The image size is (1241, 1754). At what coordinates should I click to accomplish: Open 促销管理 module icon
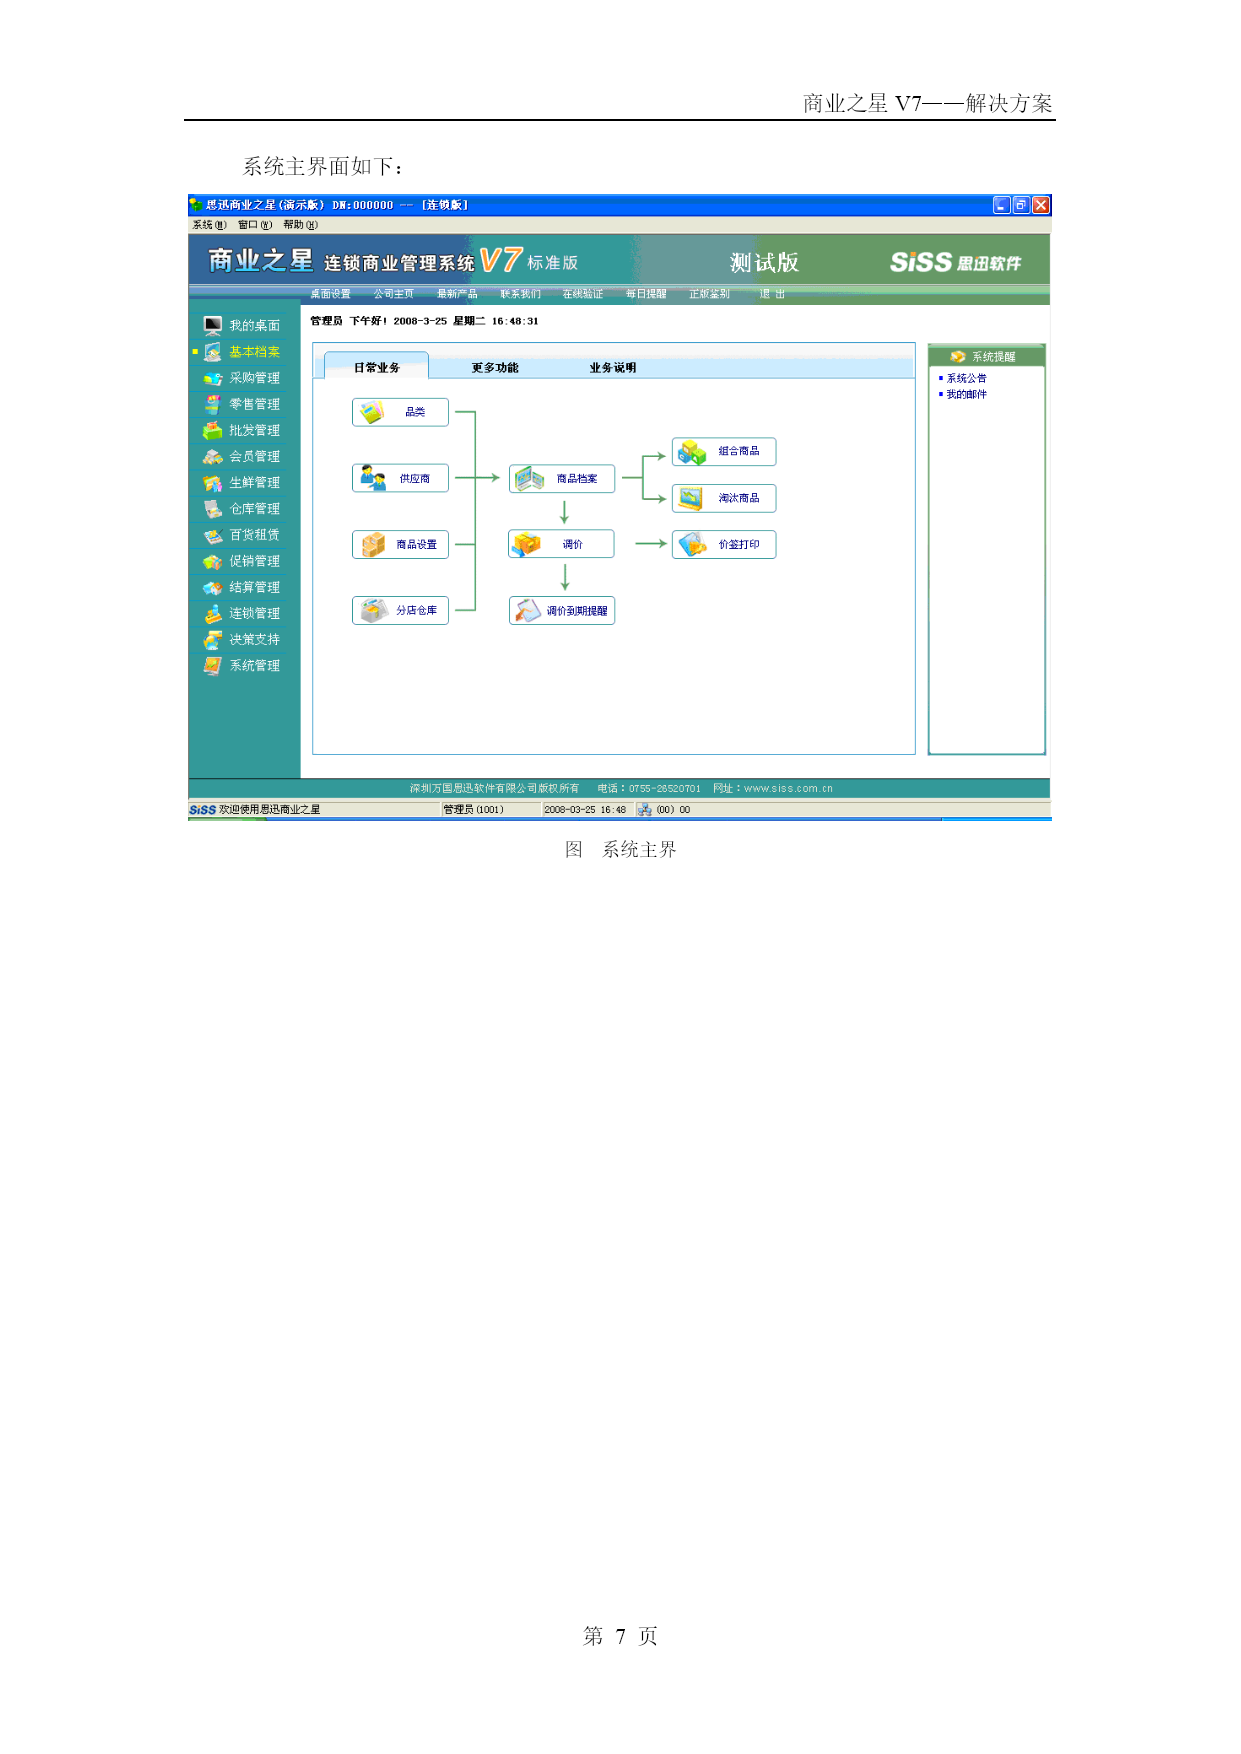213,561
